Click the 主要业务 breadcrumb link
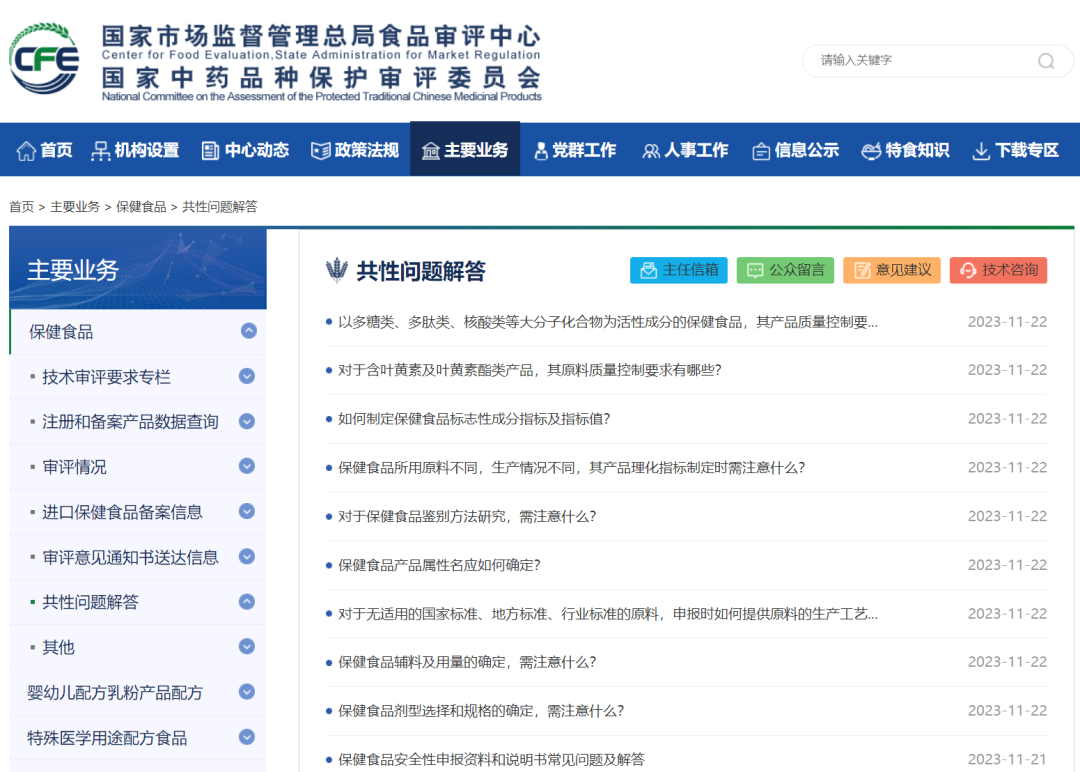 tap(75, 207)
